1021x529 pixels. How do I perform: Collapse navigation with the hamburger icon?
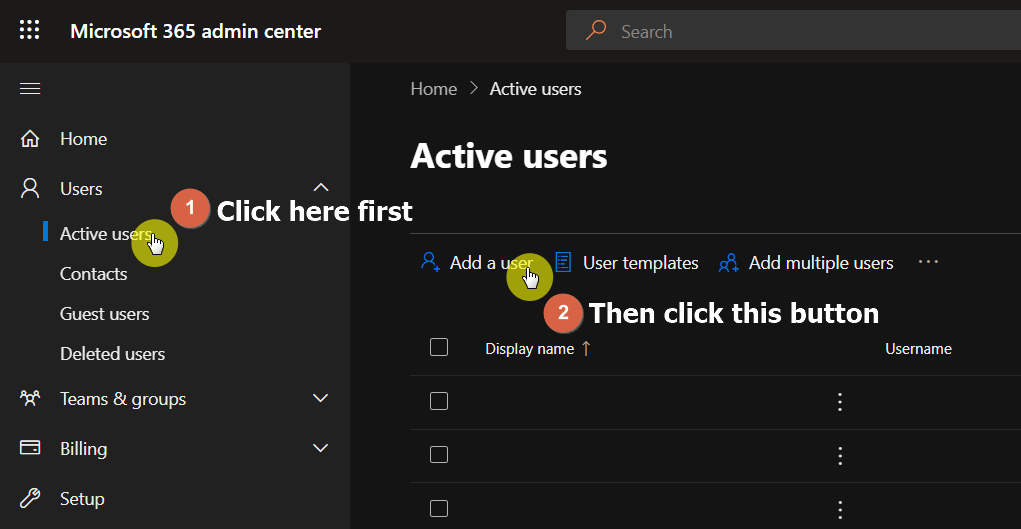pos(30,89)
